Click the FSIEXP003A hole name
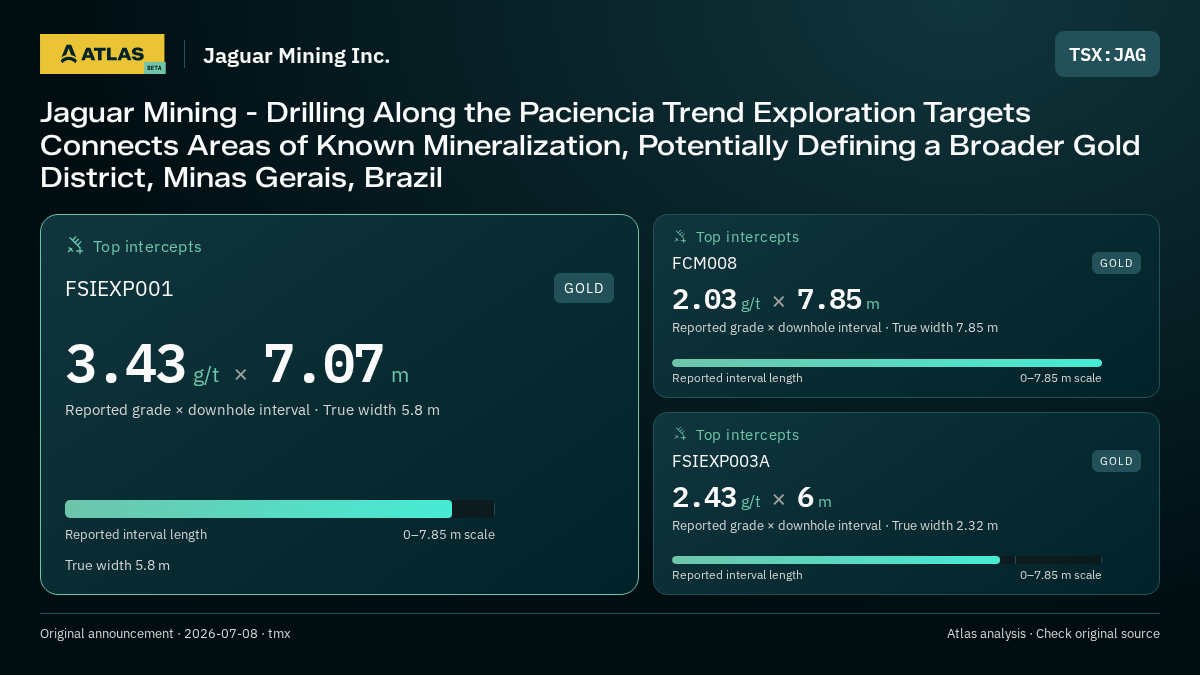1200x675 pixels. coord(721,461)
